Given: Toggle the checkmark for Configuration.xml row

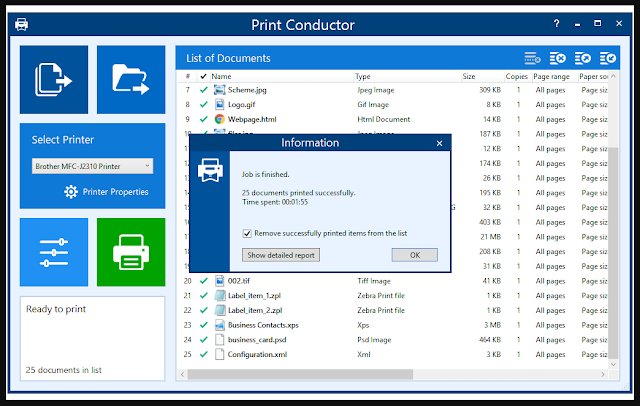Looking at the screenshot, I should (204, 354).
